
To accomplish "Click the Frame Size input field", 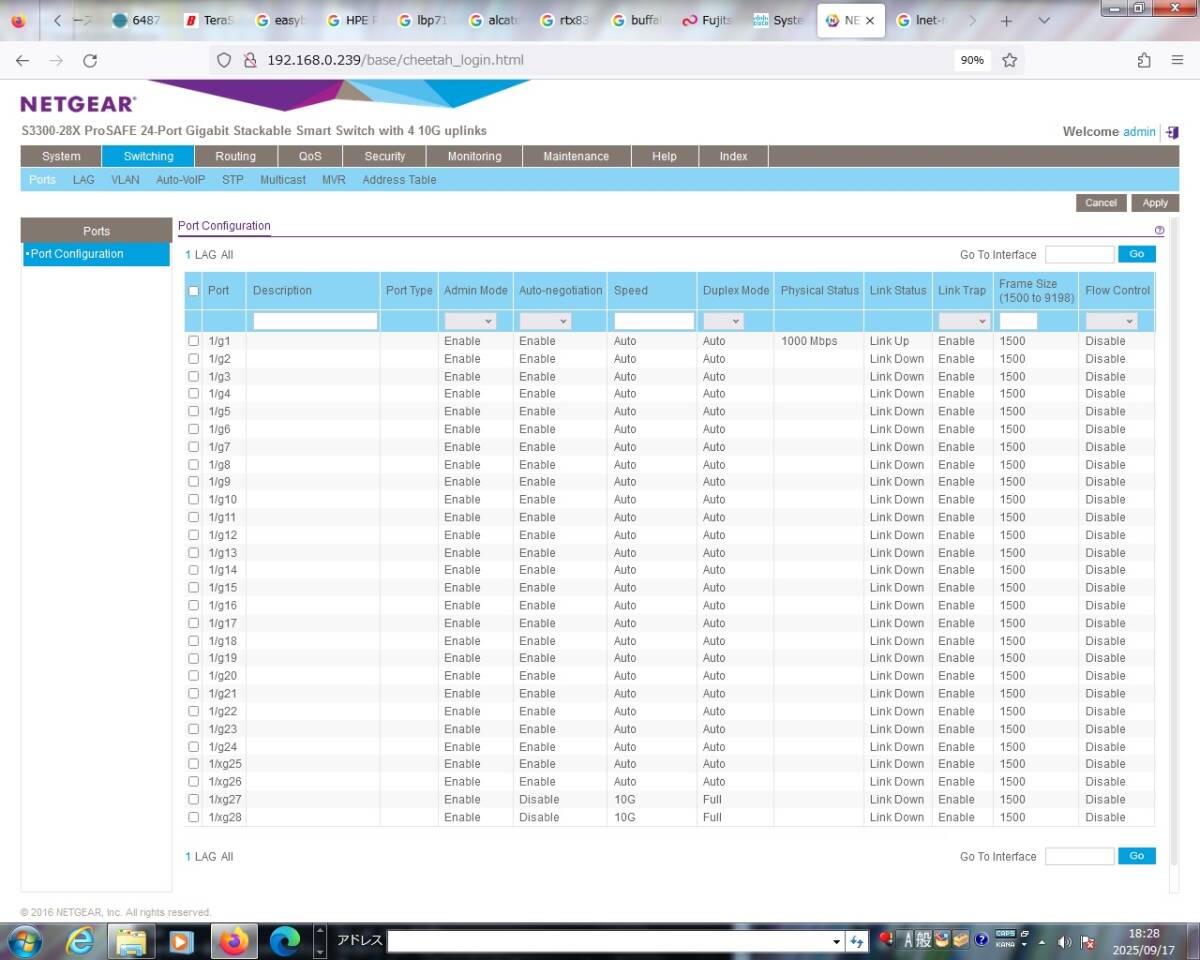I will pyautogui.click(x=1018, y=321).
